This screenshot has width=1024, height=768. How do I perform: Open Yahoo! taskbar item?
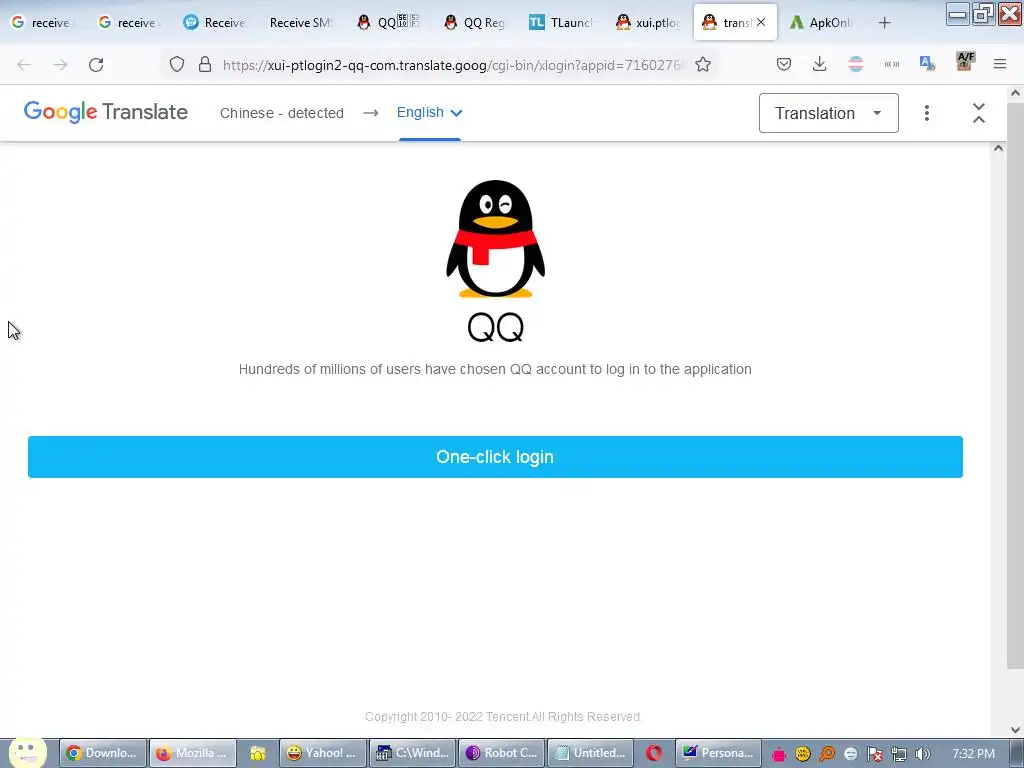322,753
